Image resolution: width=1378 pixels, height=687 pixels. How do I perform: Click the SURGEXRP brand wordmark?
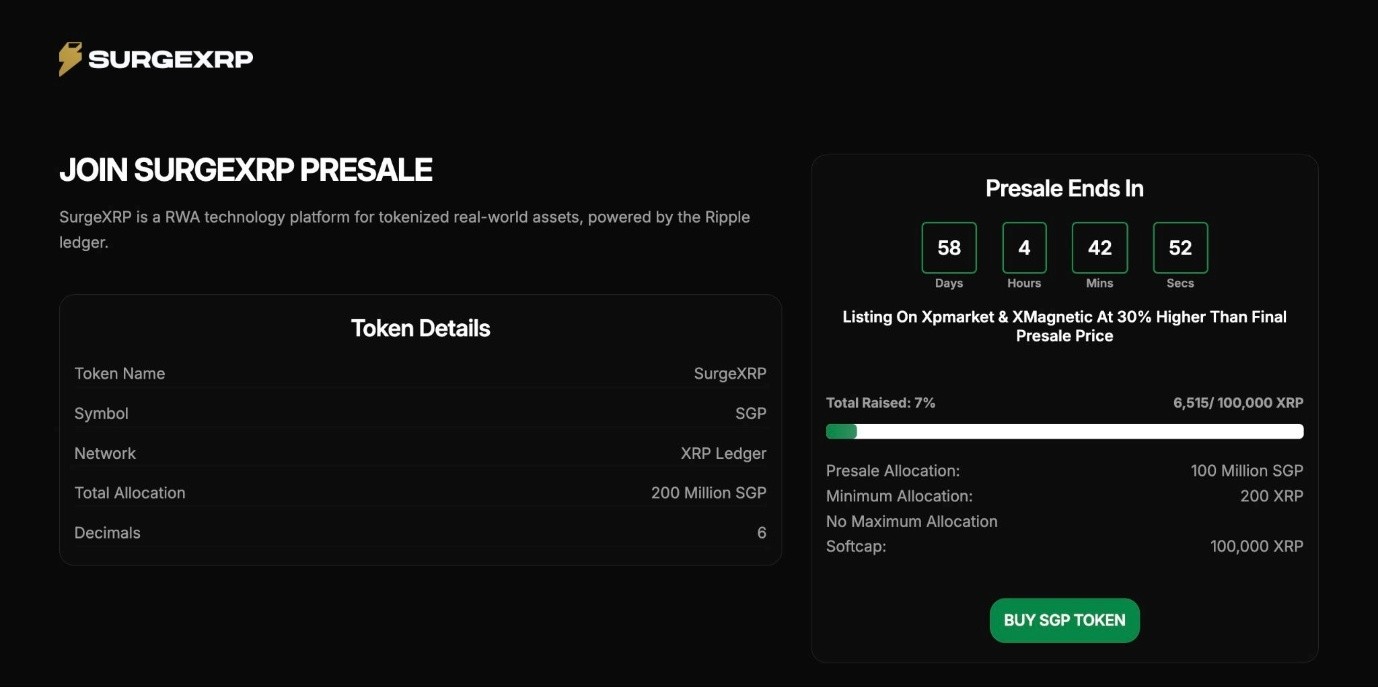point(171,60)
